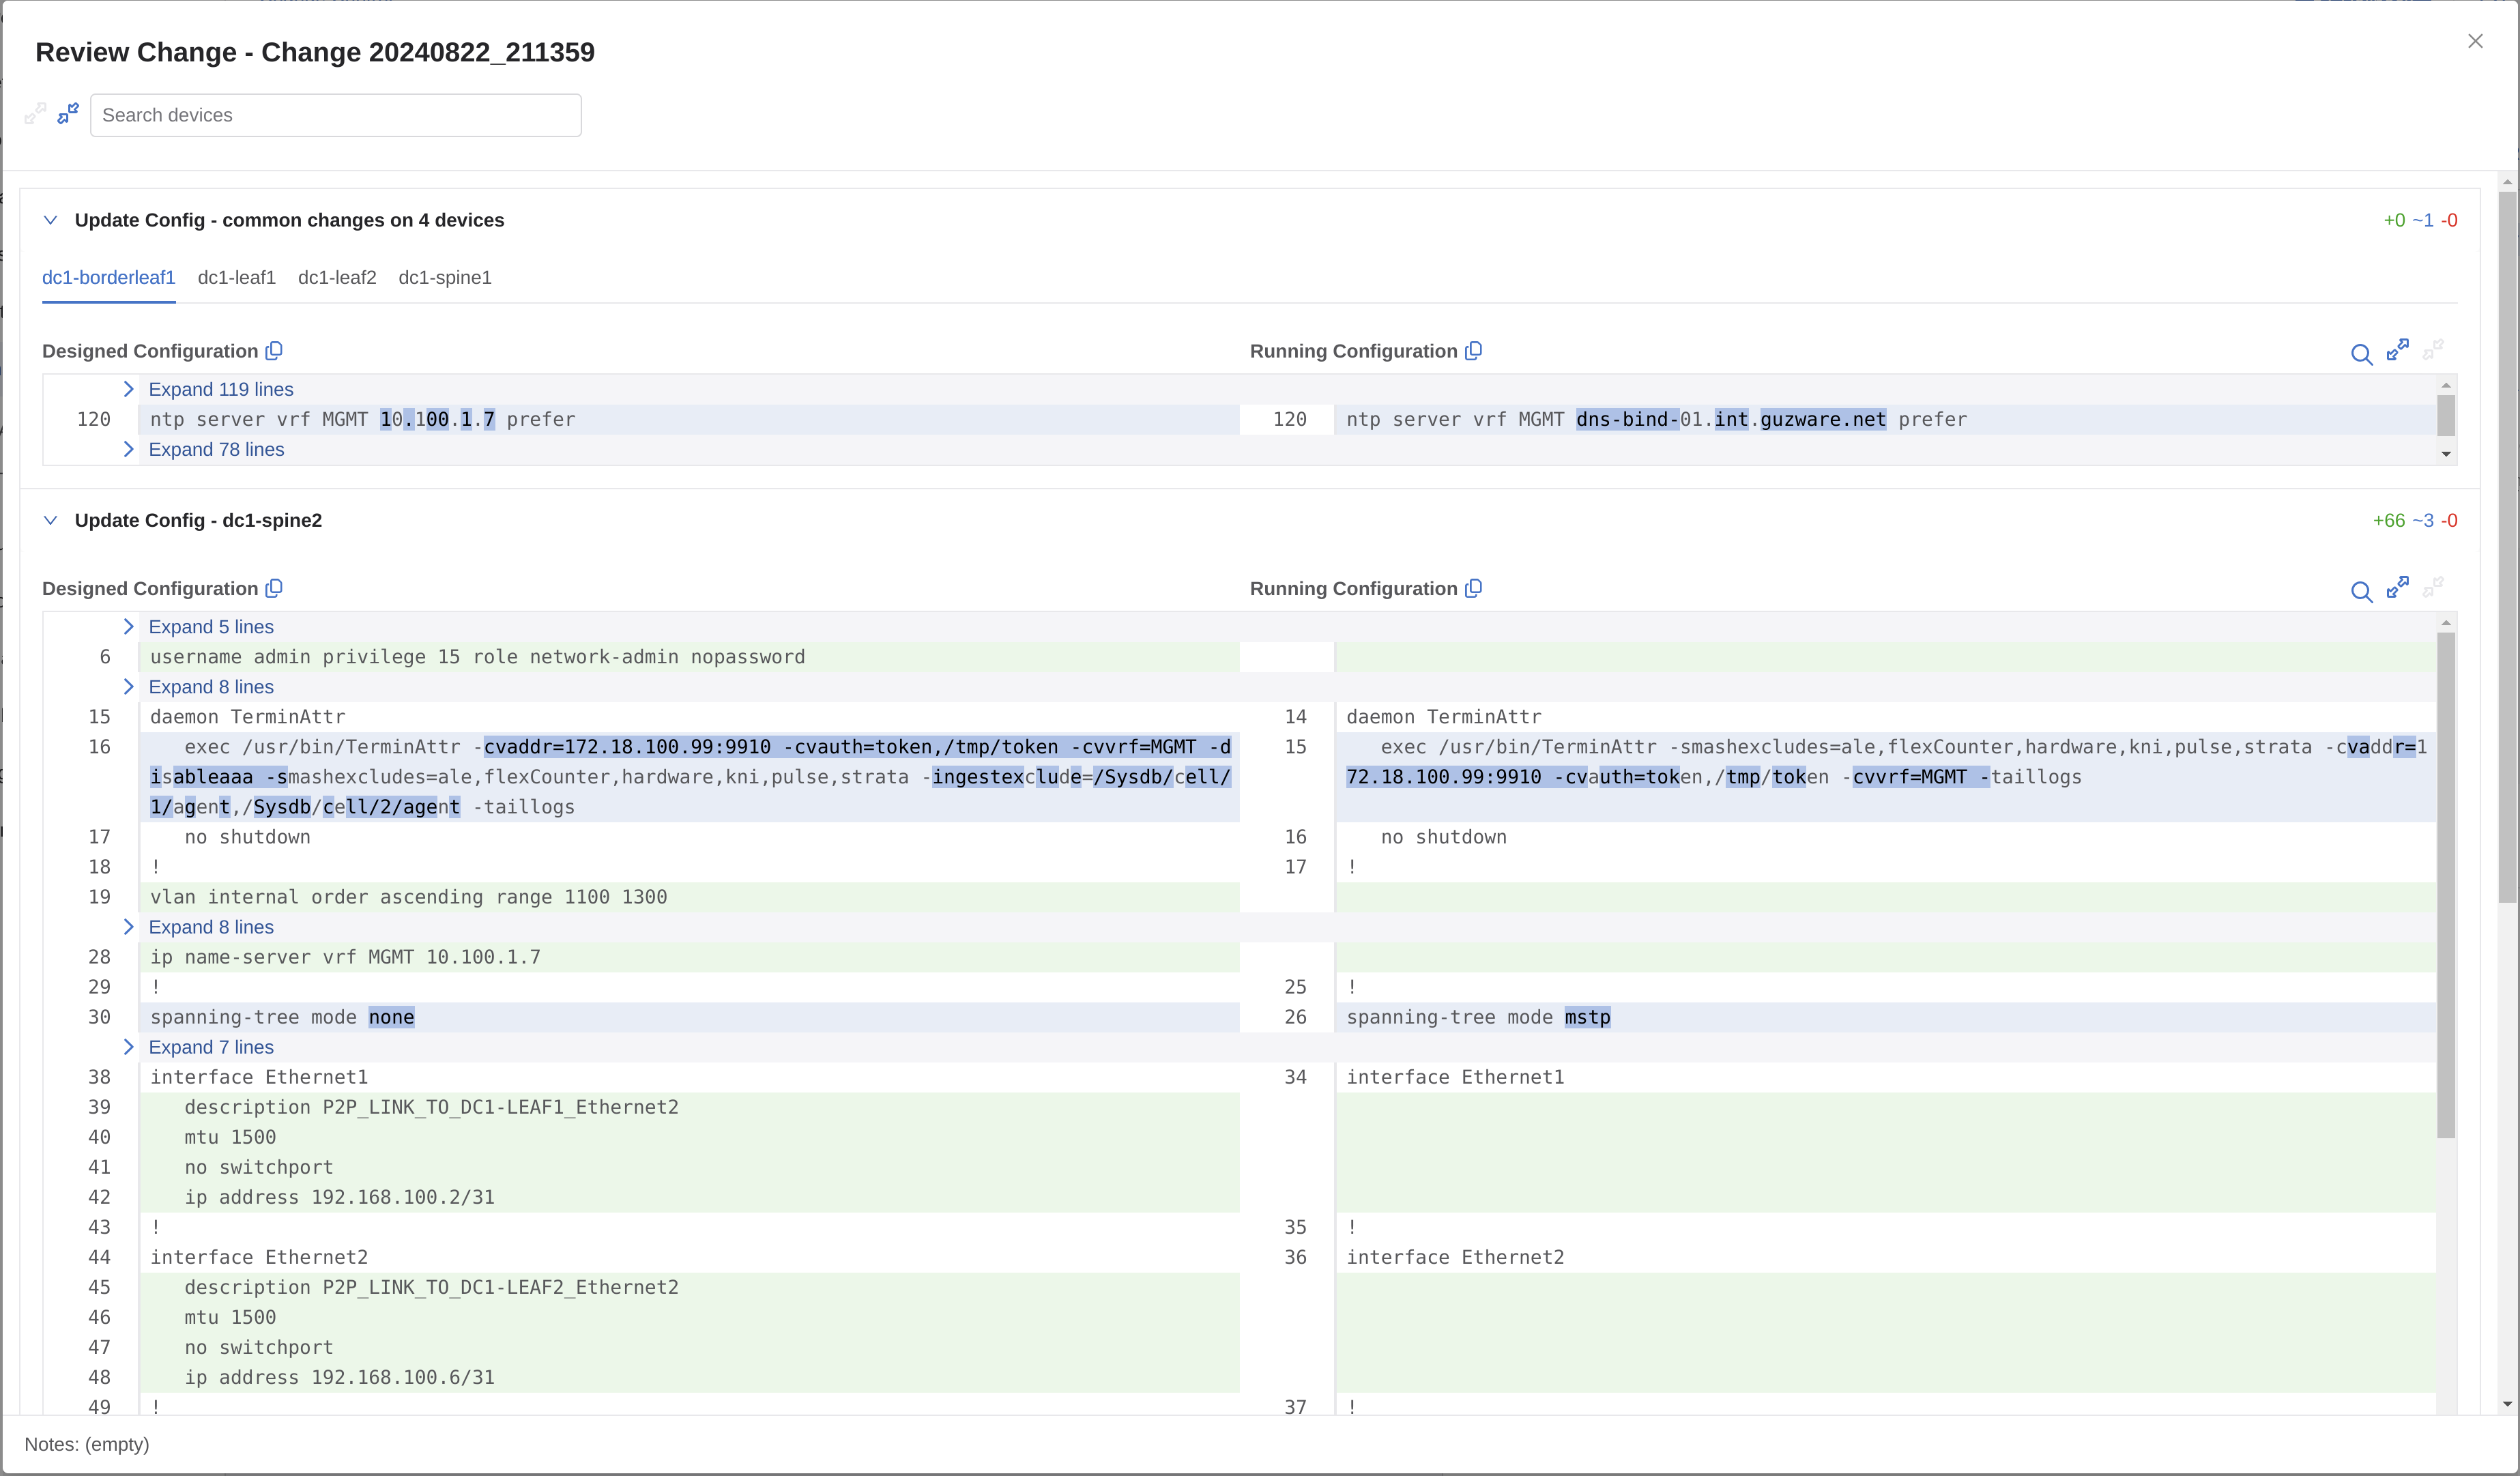Search in dc1-spine2 diff
The image size is (2520, 1476).
[2361, 592]
